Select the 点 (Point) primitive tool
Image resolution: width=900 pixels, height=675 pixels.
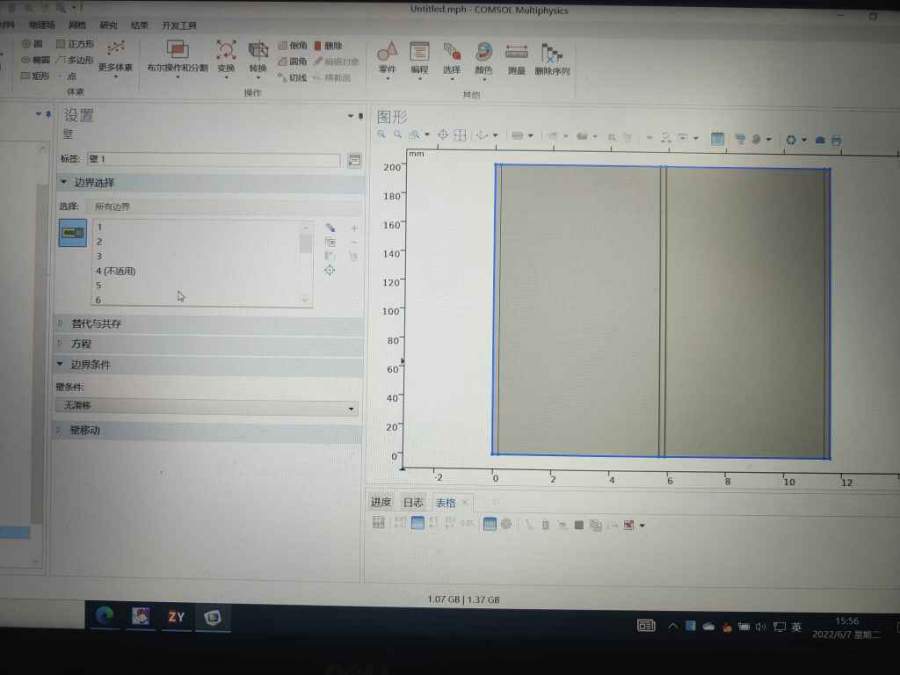click(x=69, y=76)
